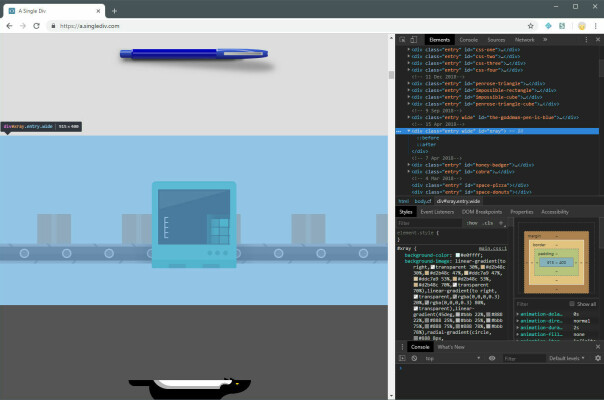604x400 pixels.
Task: Toggle the :hov element state panel
Action: (x=472, y=223)
